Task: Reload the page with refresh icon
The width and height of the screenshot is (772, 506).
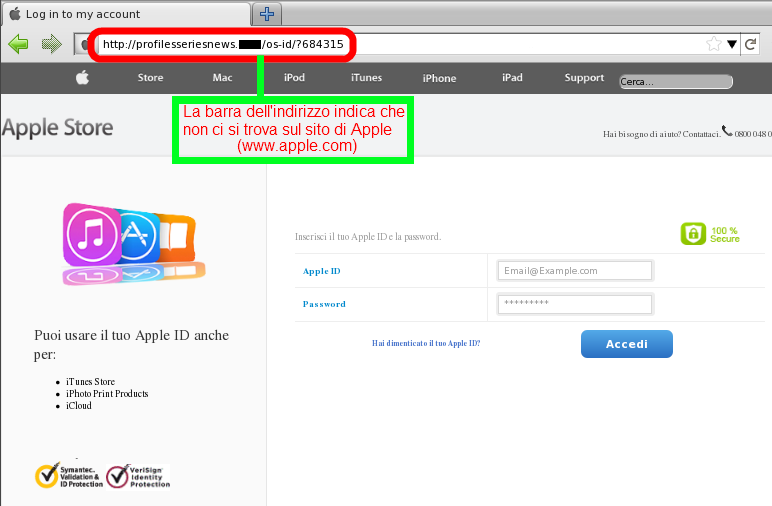Action: [750, 44]
